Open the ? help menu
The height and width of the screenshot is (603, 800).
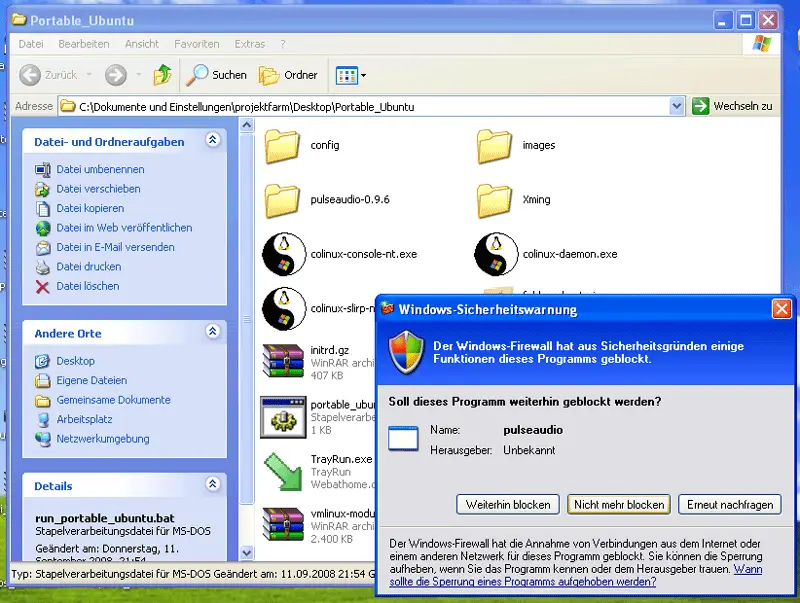click(283, 44)
